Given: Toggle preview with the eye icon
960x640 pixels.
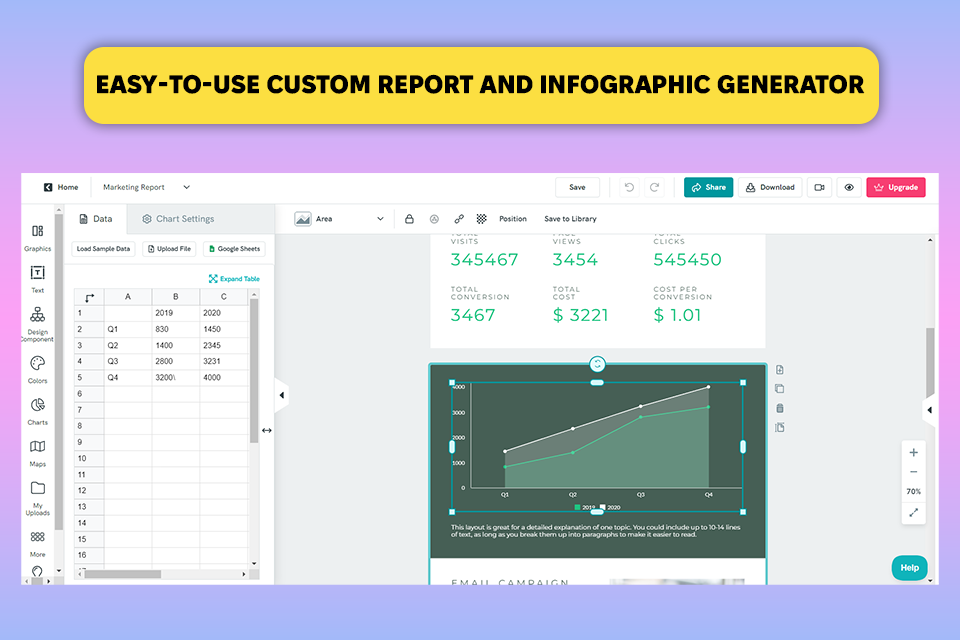Looking at the screenshot, I should point(849,187).
